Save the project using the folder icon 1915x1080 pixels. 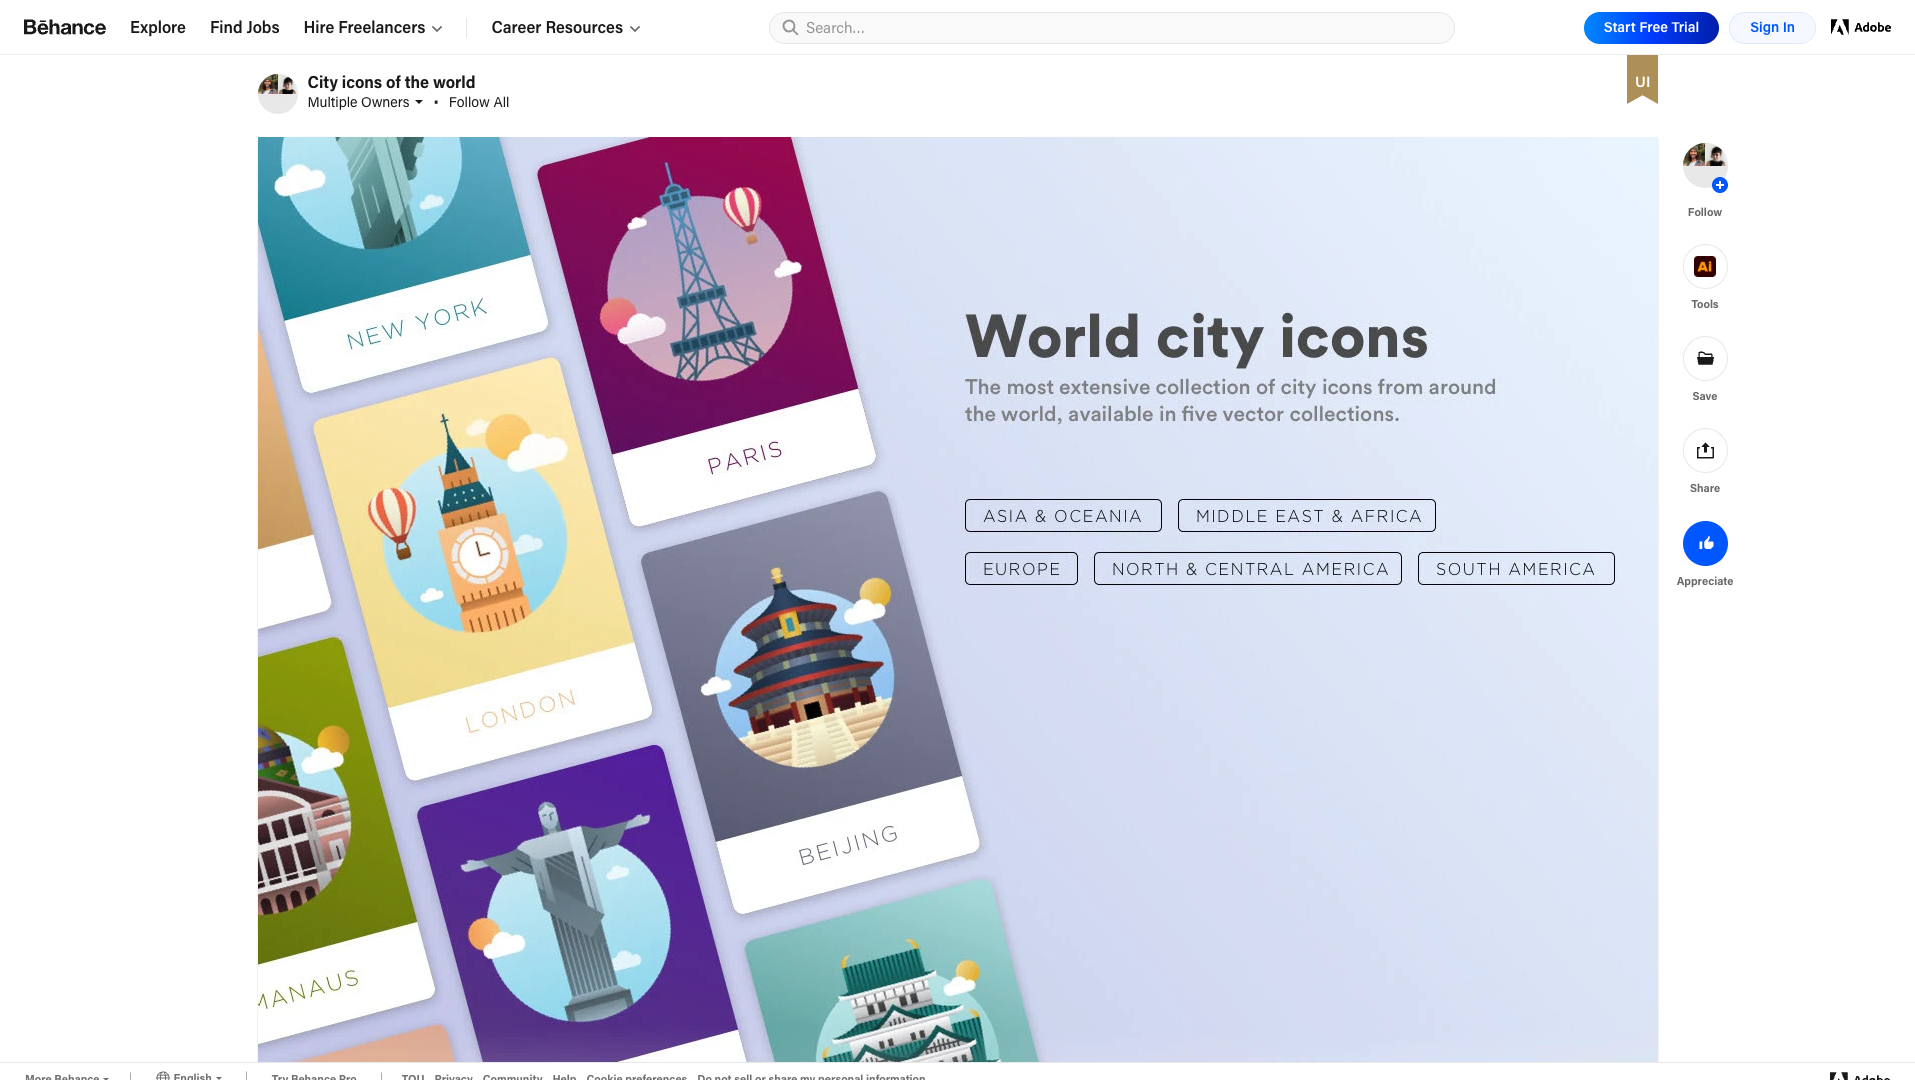tap(1705, 358)
